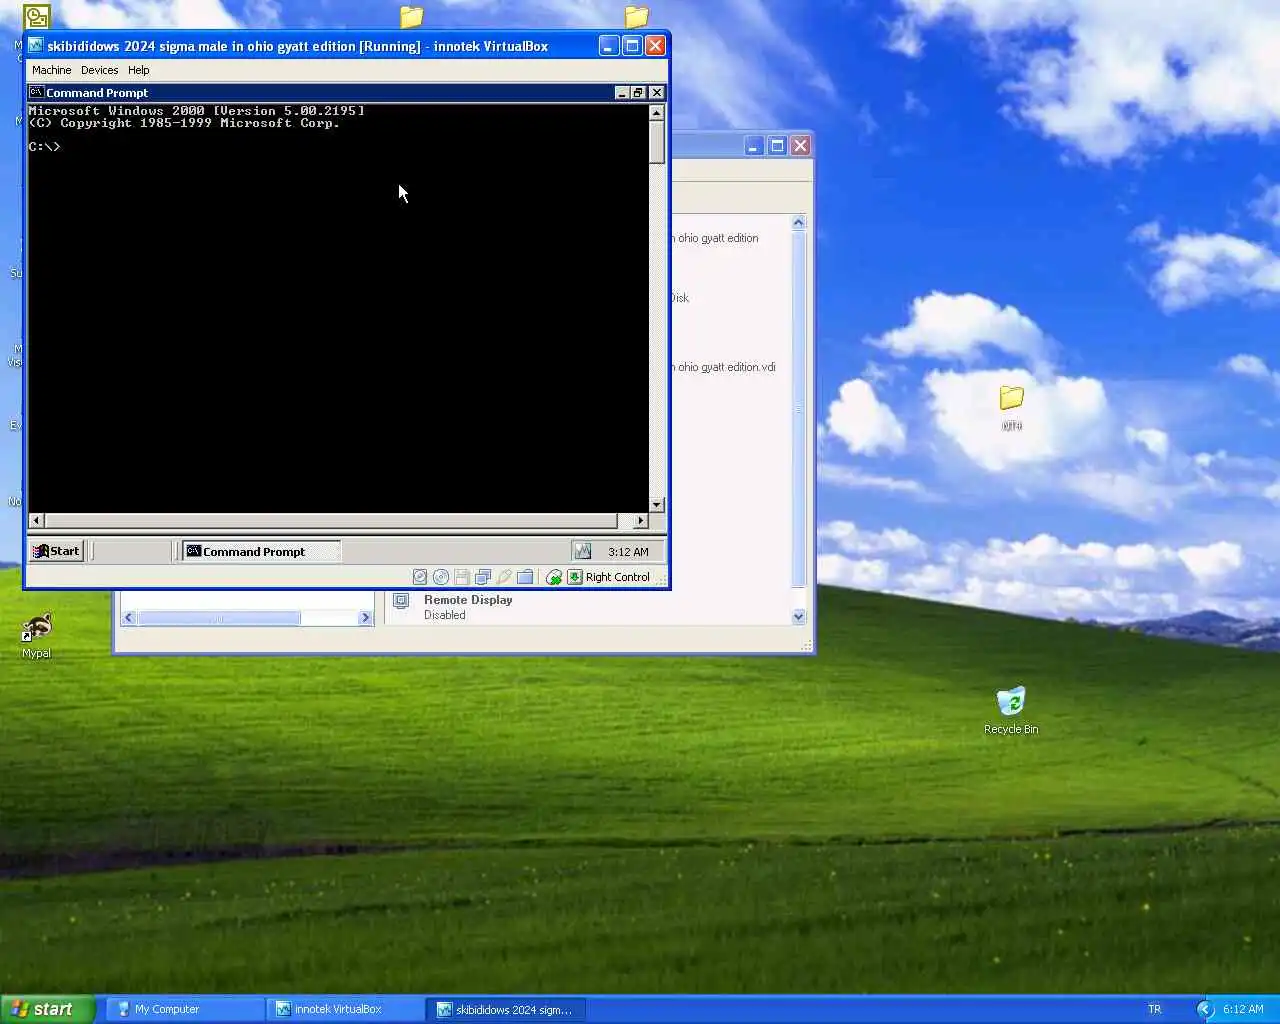Click the CD/DVD optical drive status icon
The width and height of the screenshot is (1280, 1024).
tap(441, 577)
